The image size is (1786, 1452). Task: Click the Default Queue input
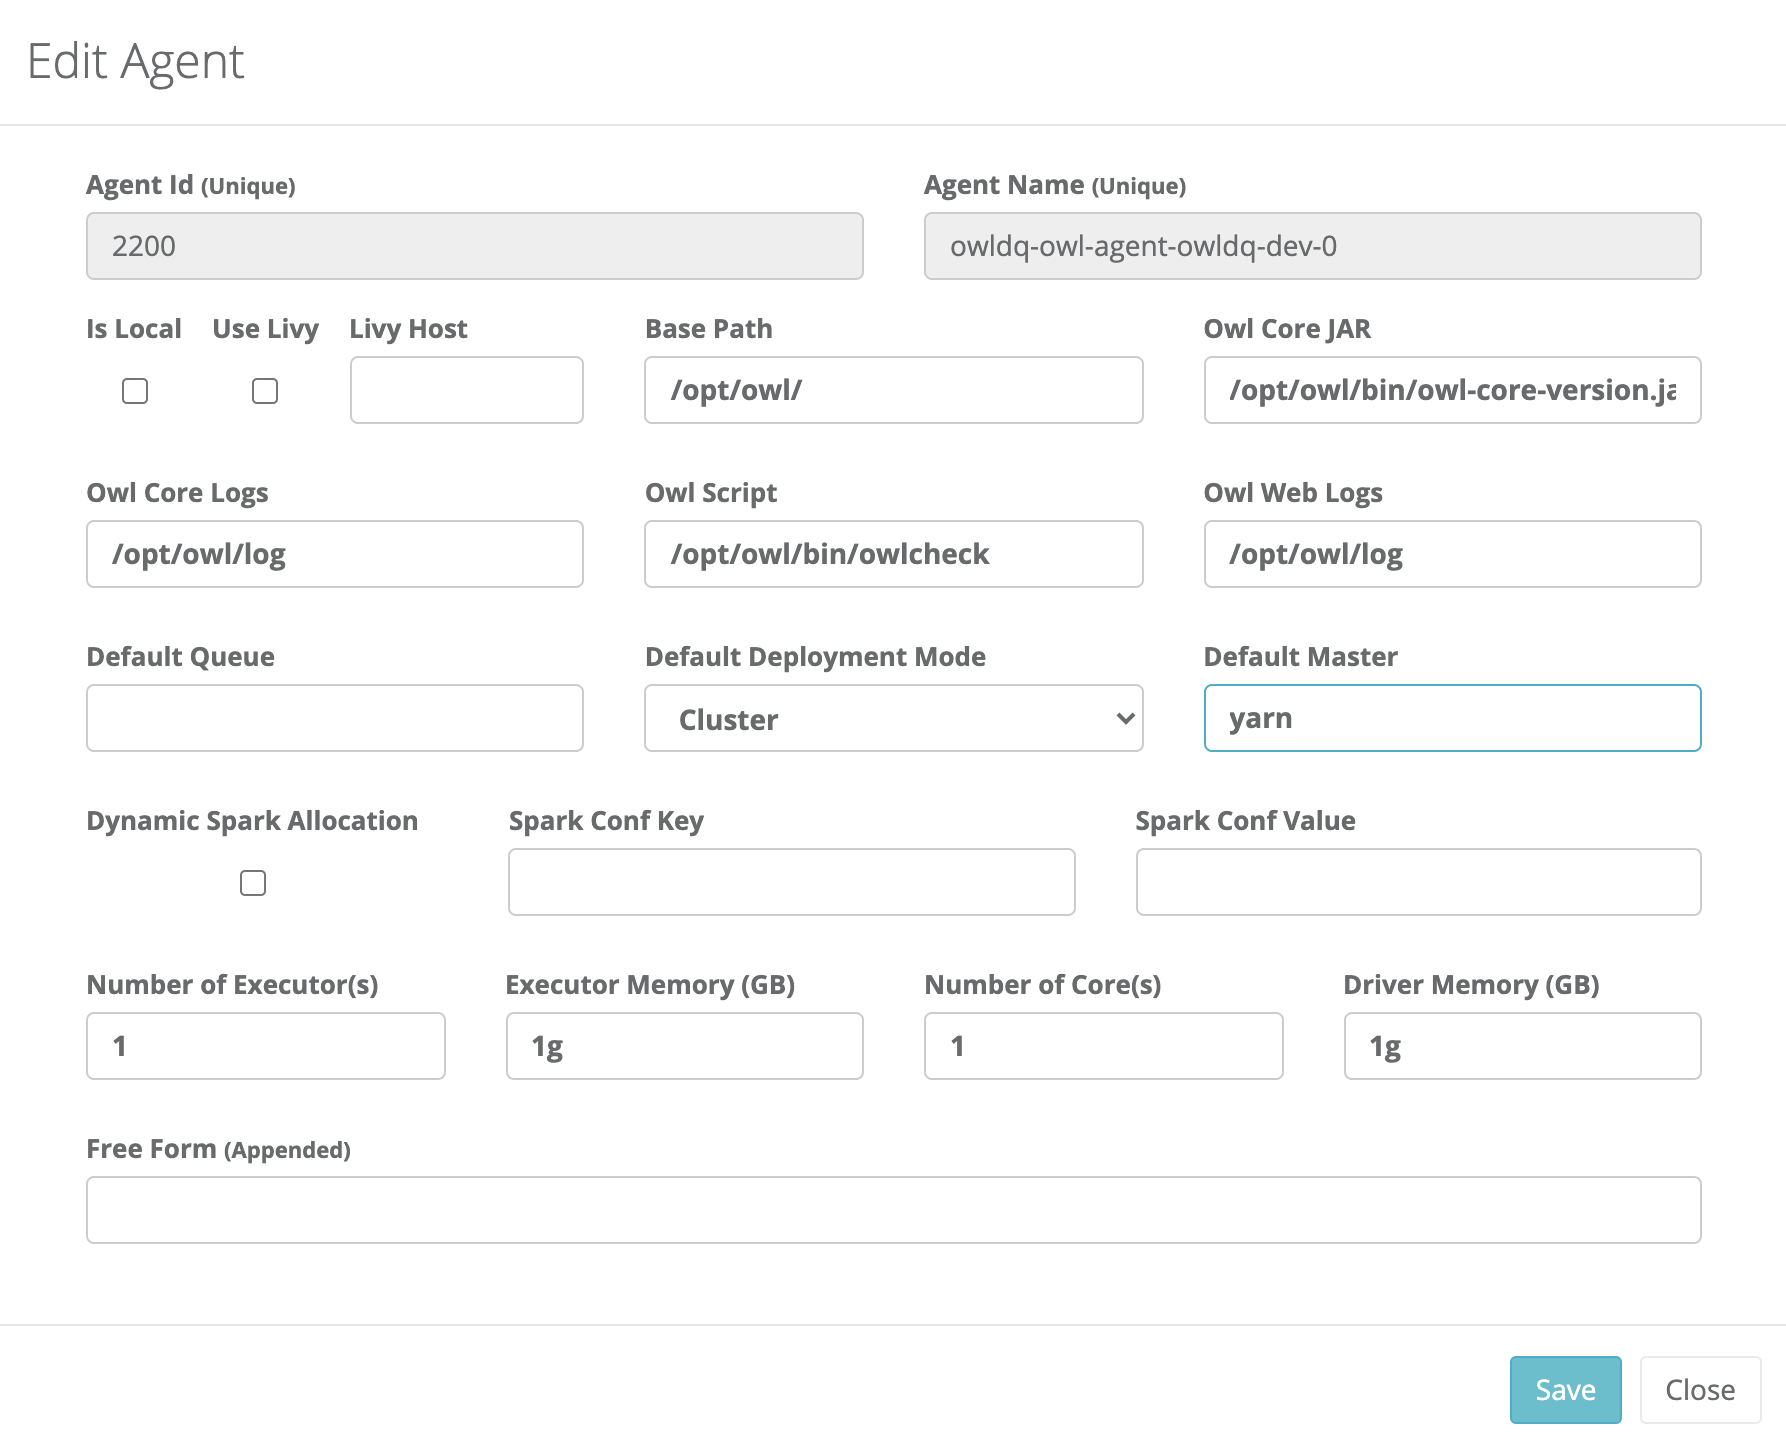(335, 718)
